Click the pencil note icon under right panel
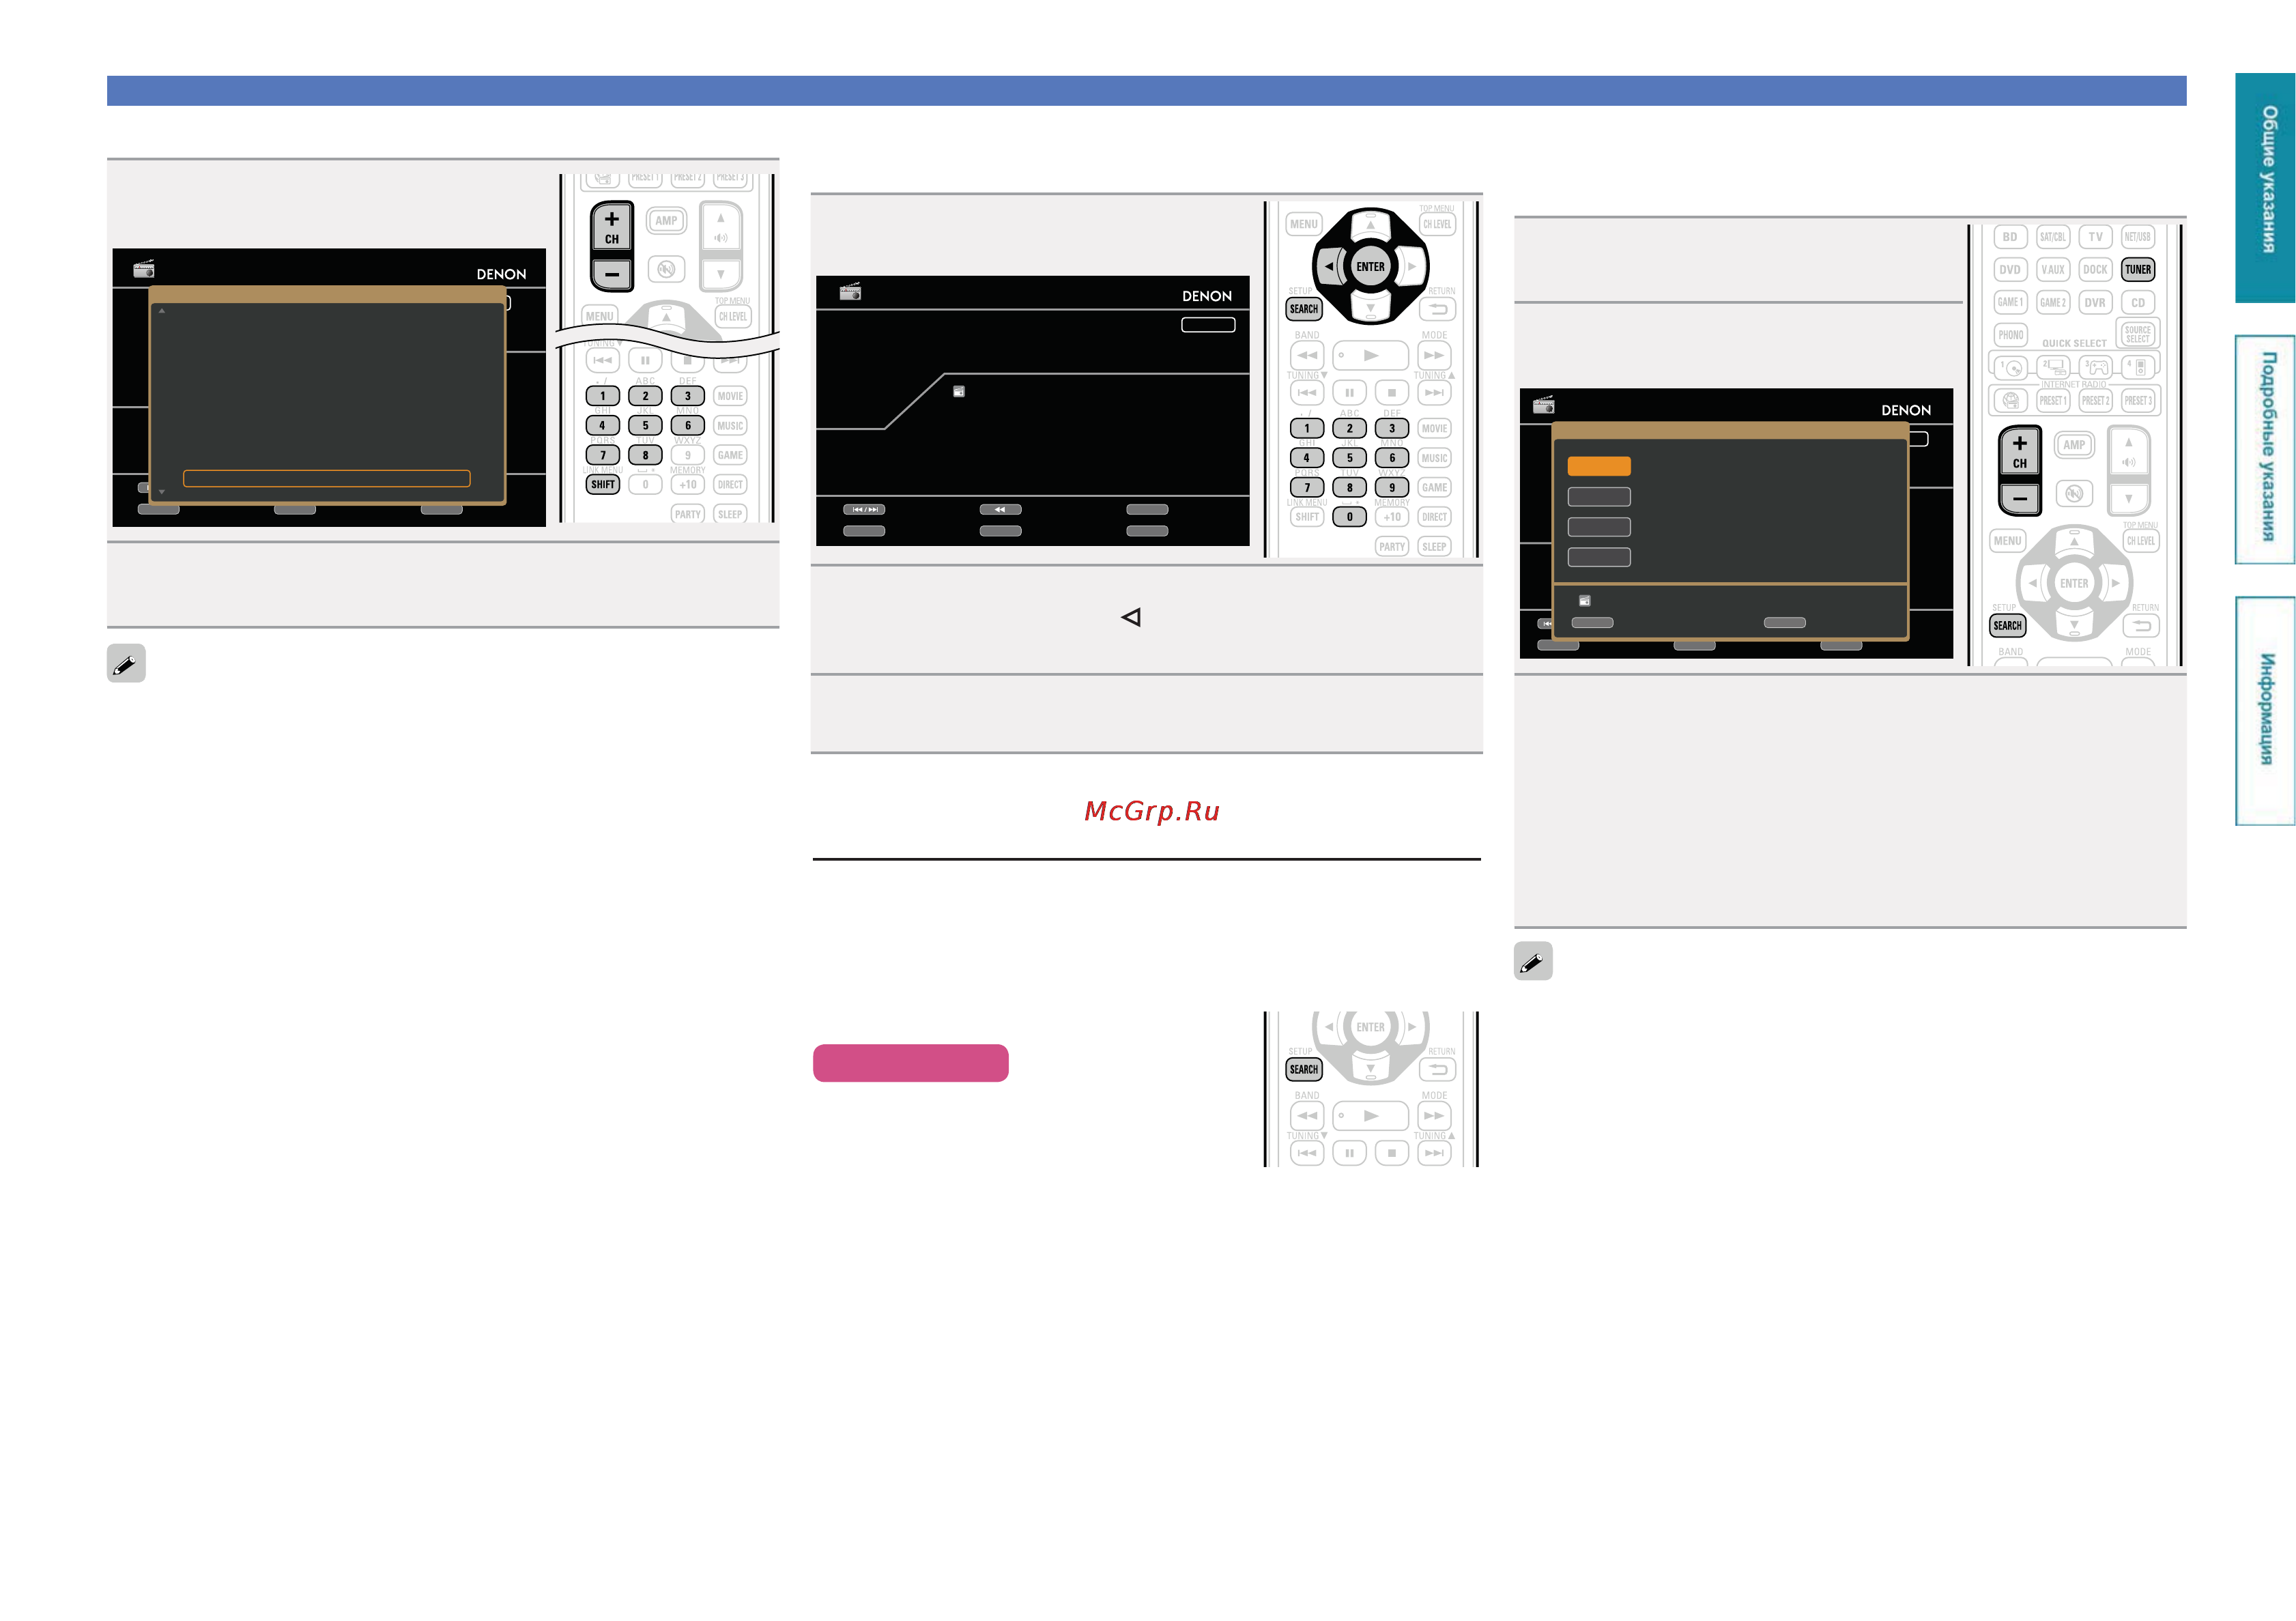Image resolution: width=2296 pixels, height=1621 pixels. [x=1533, y=962]
